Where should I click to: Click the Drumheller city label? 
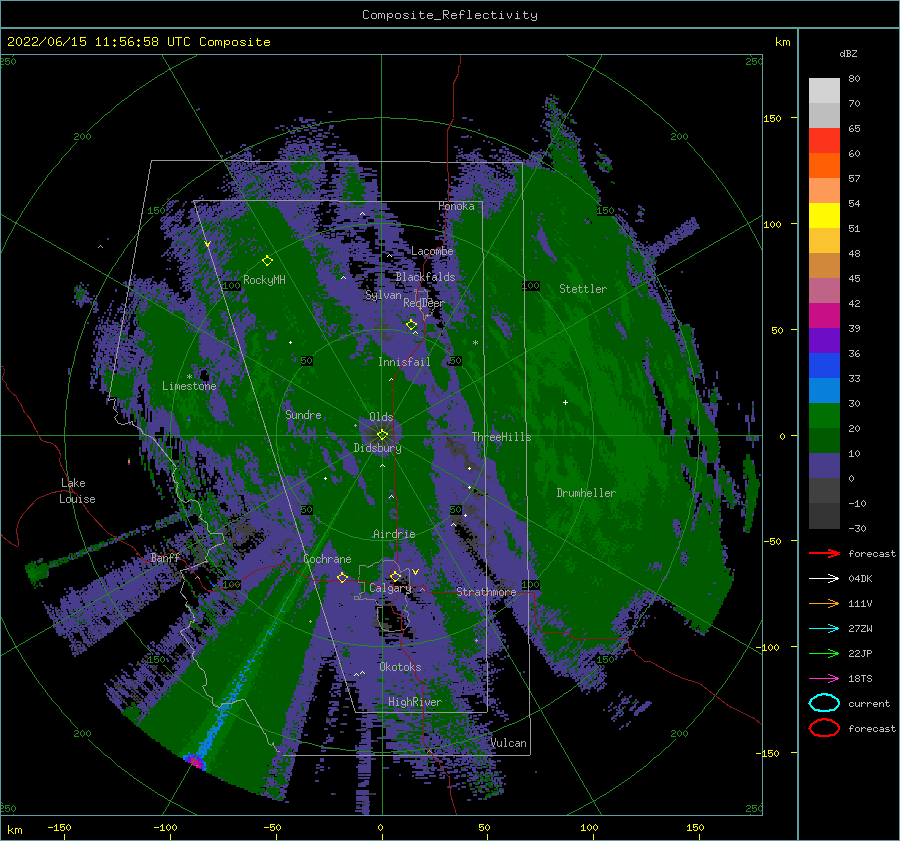[x=586, y=493]
